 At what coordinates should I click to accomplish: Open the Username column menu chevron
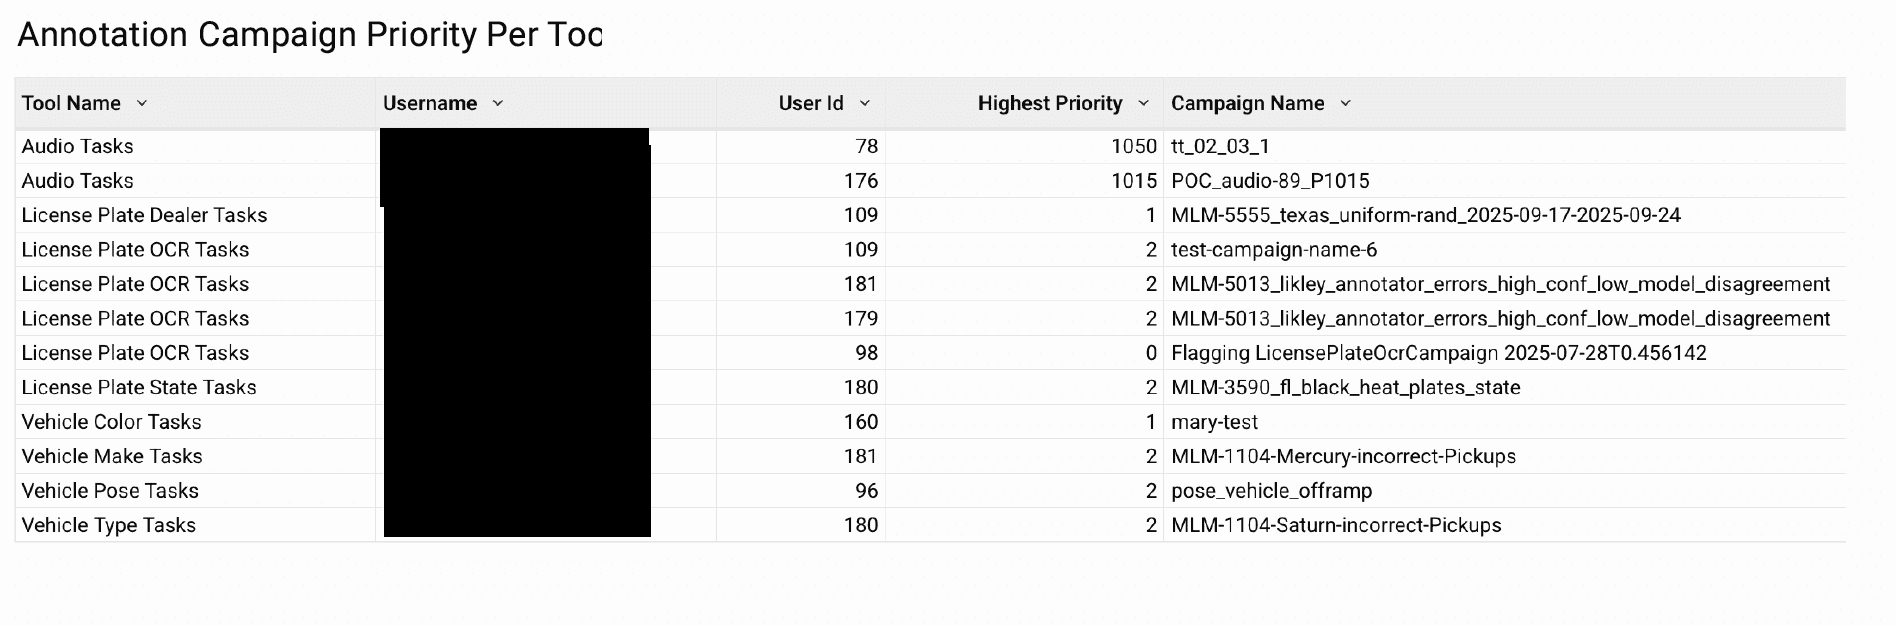tap(497, 103)
